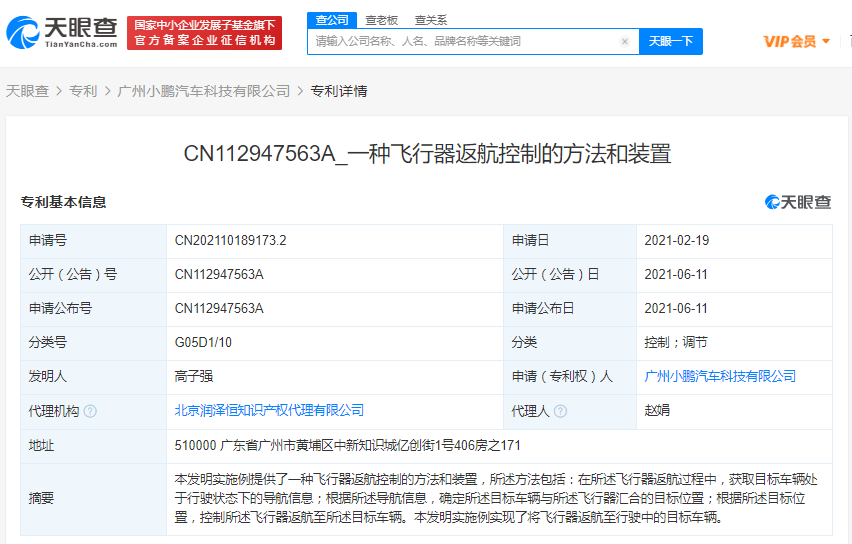
Task: Select CN112947563A in the 申请公布号 row
Action: coord(219,309)
